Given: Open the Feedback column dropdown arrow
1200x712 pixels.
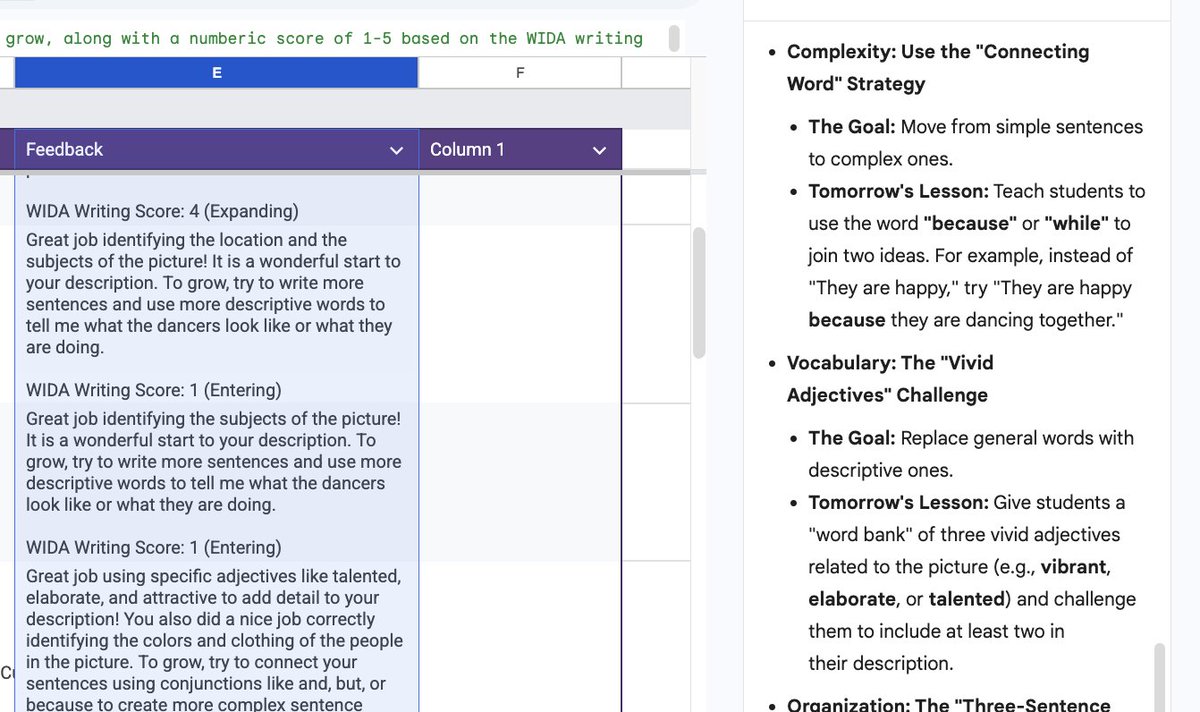Looking at the screenshot, I should coord(397,150).
